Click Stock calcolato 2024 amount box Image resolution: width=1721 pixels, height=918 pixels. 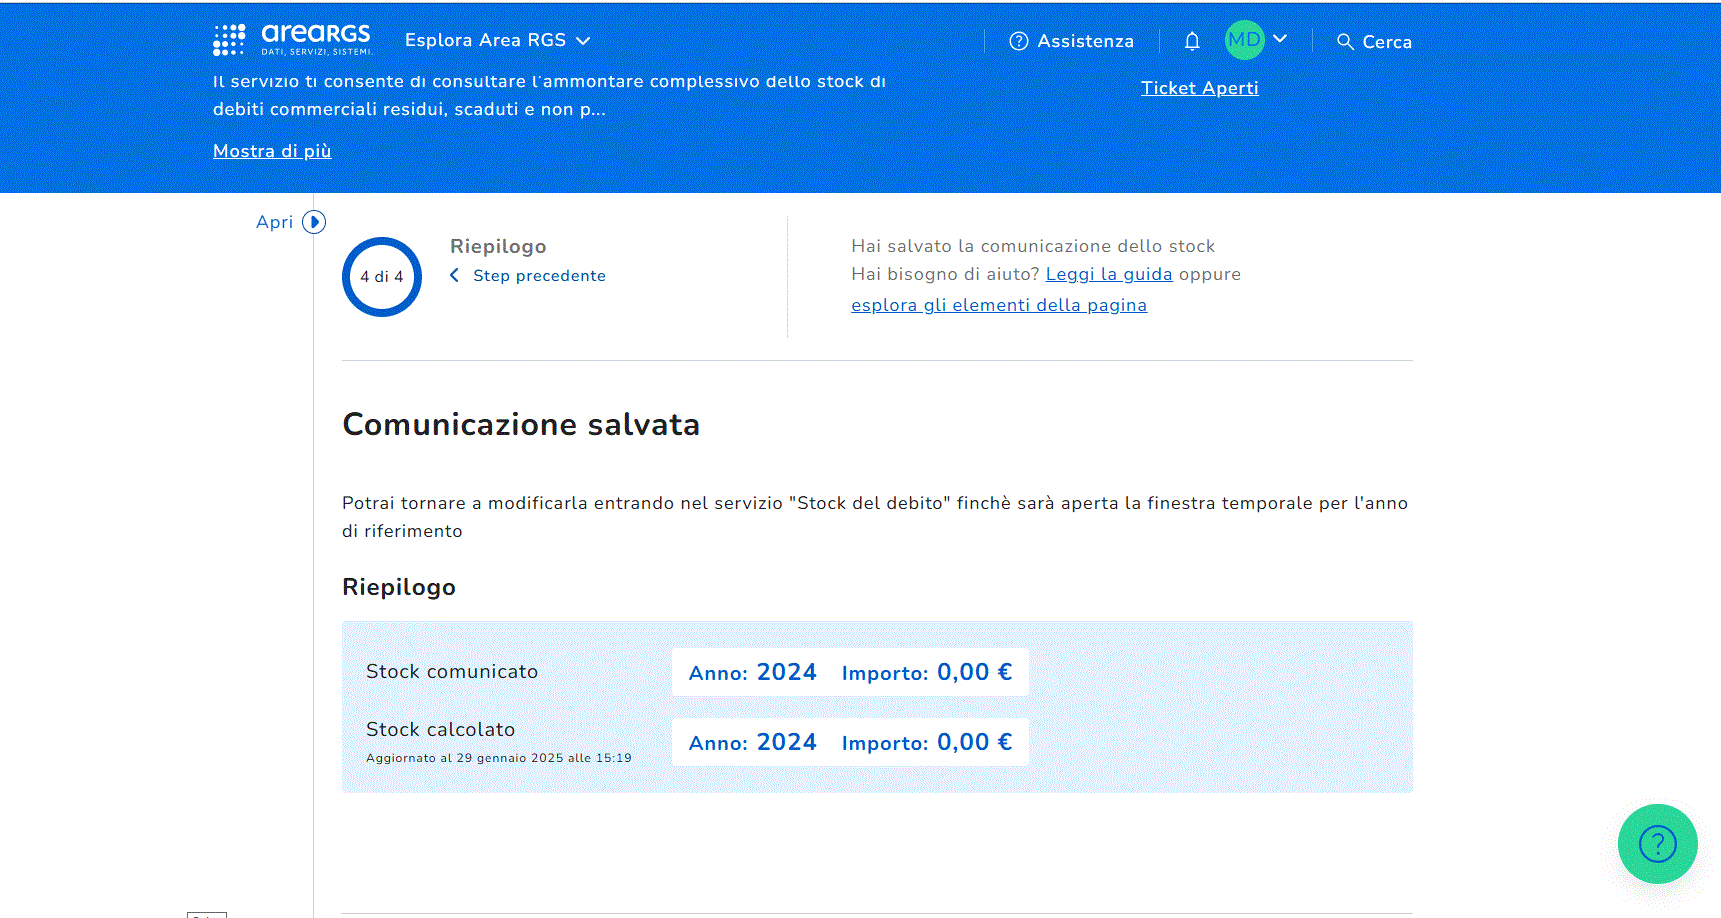click(849, 742)
